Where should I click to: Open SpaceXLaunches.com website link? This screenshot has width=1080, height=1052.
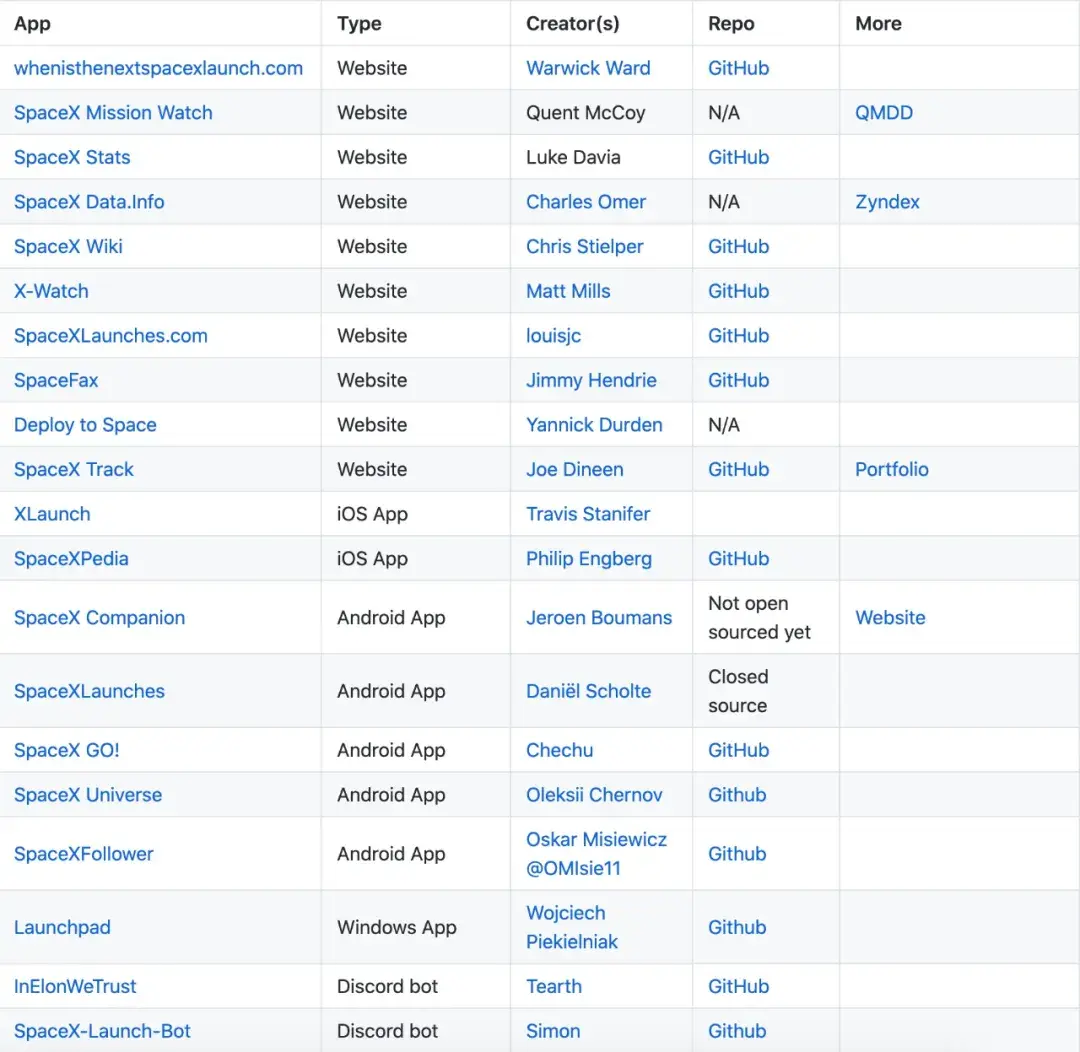(x=111, y=336)
